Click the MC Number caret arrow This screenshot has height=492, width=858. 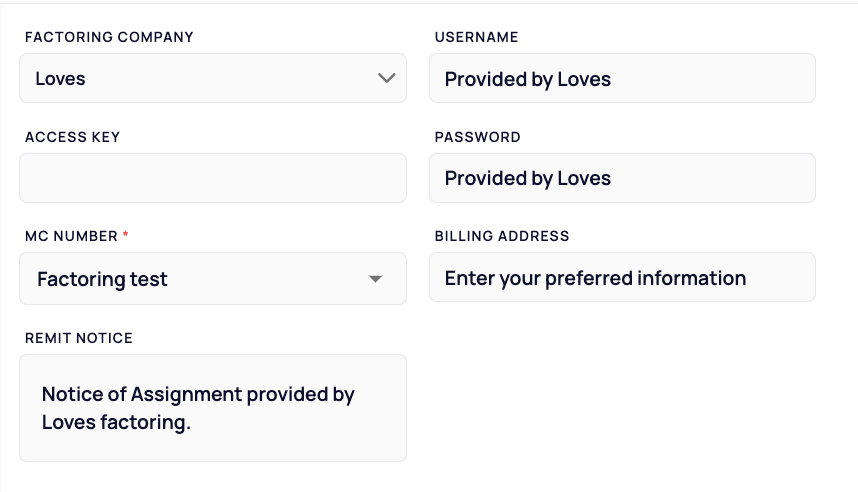click(375, 279)
